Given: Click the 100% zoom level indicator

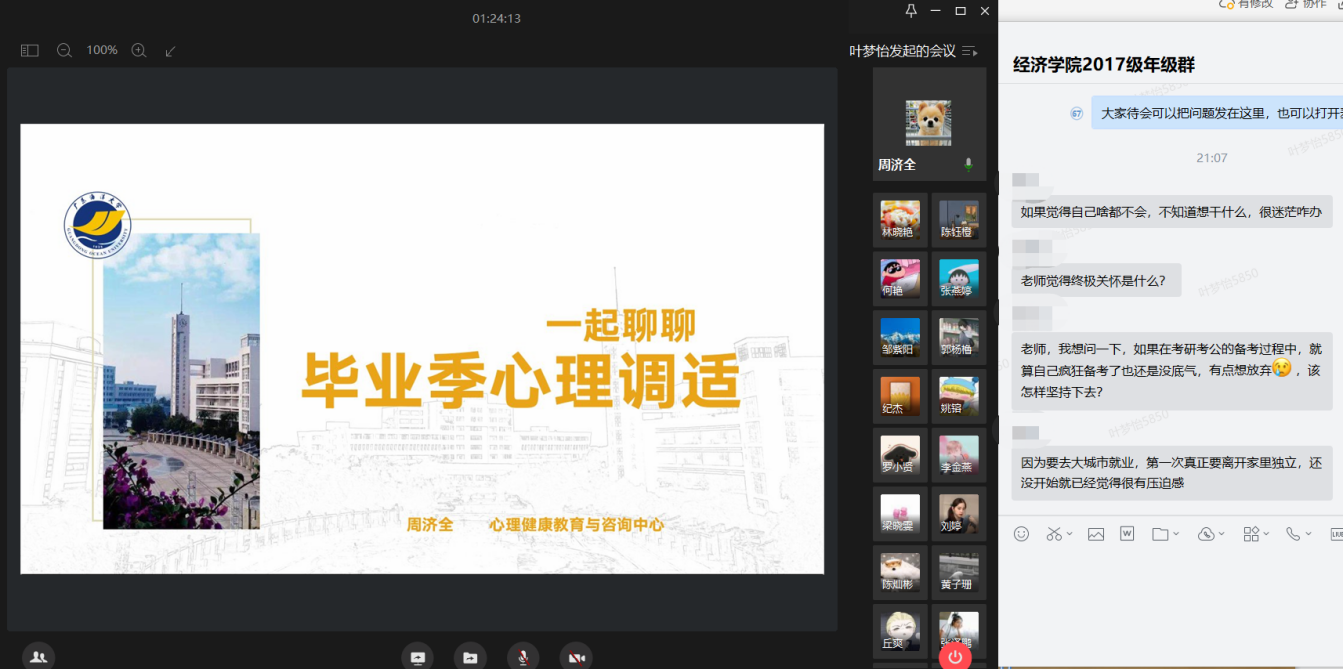Looking at the screenshot, I should (x=102, y=50).
